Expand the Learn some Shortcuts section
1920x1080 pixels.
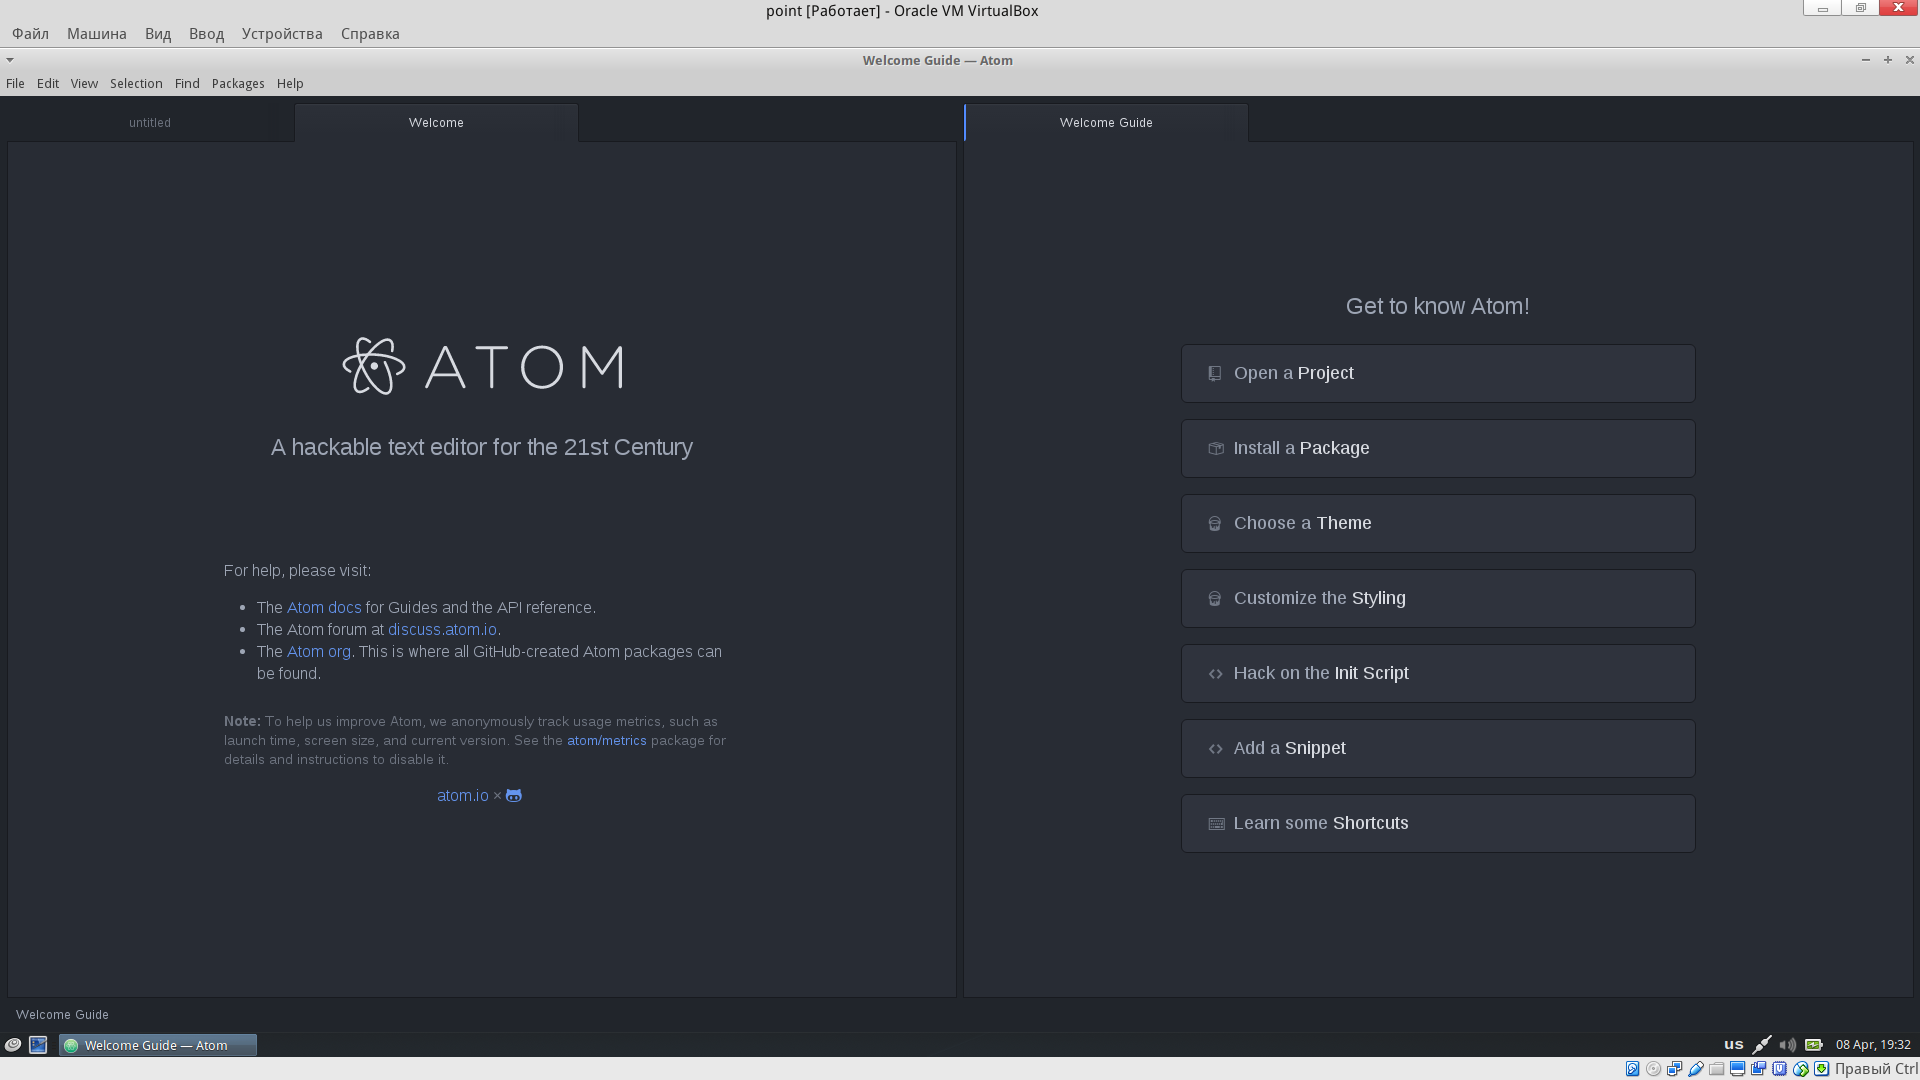point(1437,823)
